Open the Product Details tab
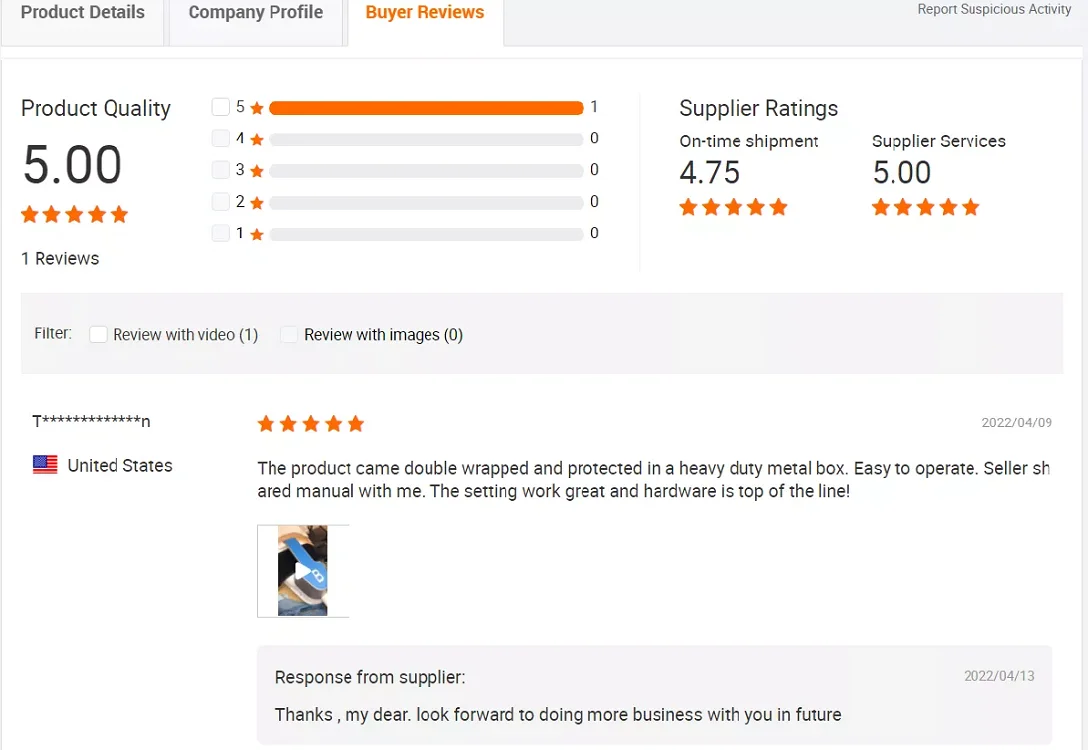The image size is (1088, 750). tap(83, 13)
